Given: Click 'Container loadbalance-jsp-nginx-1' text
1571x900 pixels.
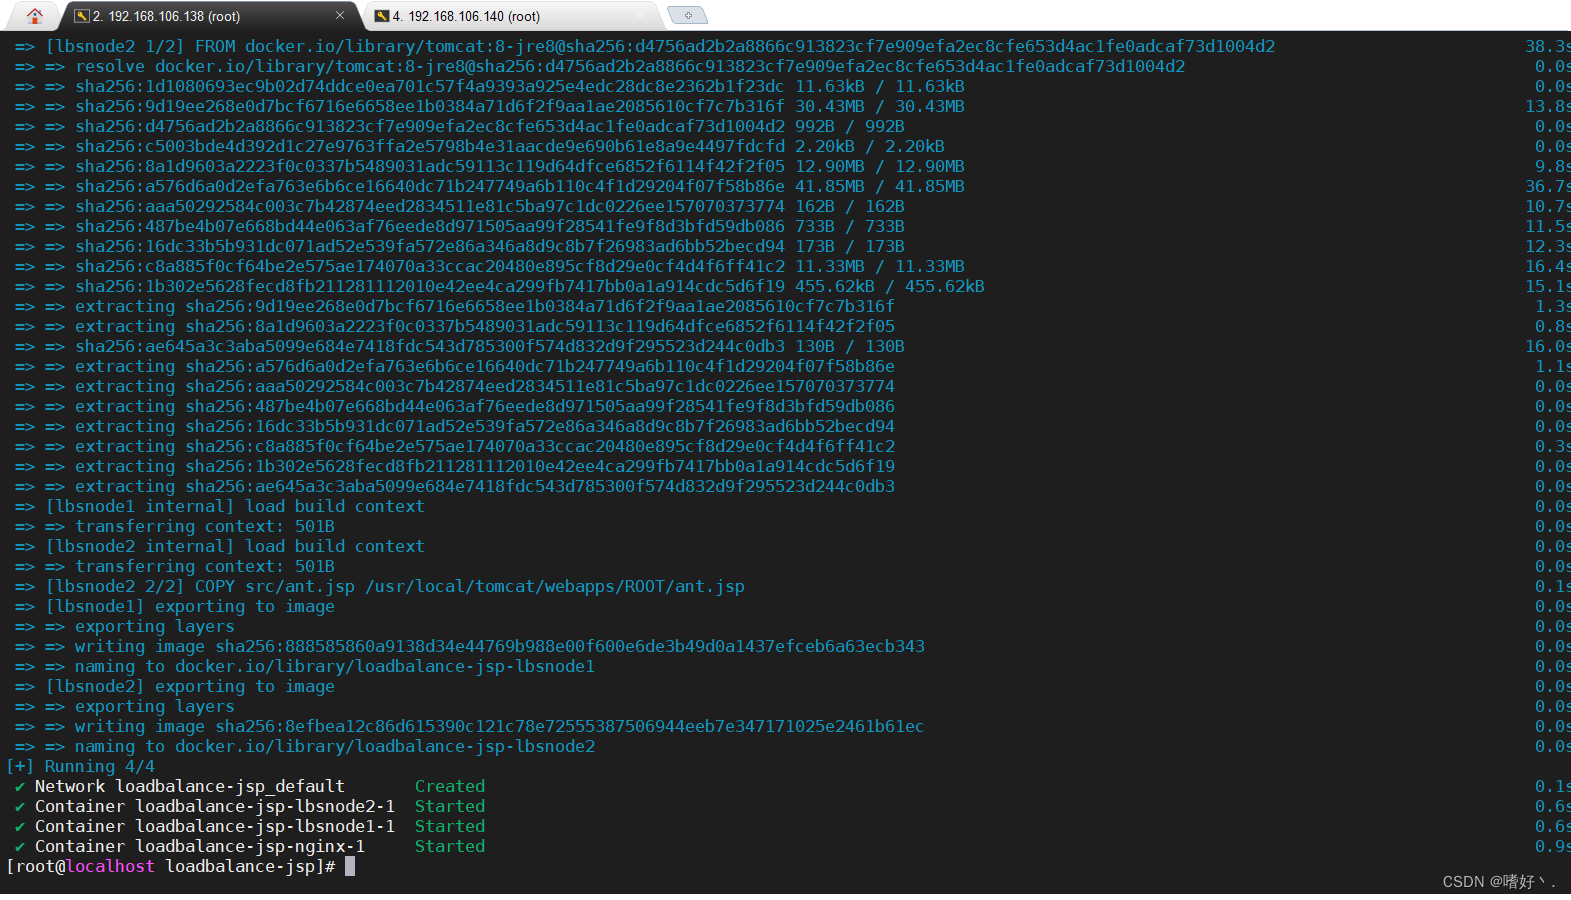Looking at the screenshot, I should click(x=200, y=846).
